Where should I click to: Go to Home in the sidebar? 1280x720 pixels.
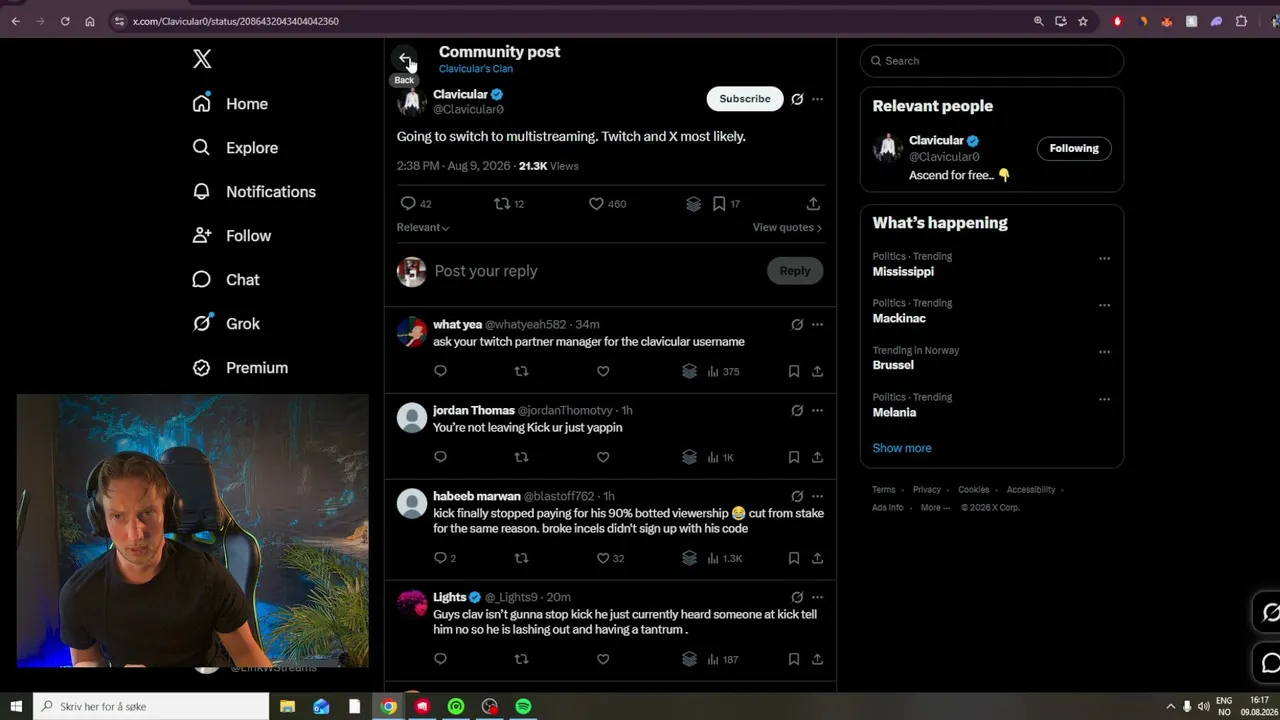(x=230, y=104)
